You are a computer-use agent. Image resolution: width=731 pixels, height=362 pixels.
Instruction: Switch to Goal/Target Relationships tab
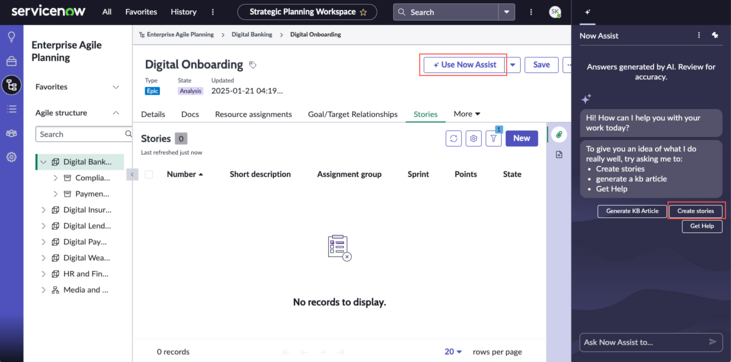352,114
